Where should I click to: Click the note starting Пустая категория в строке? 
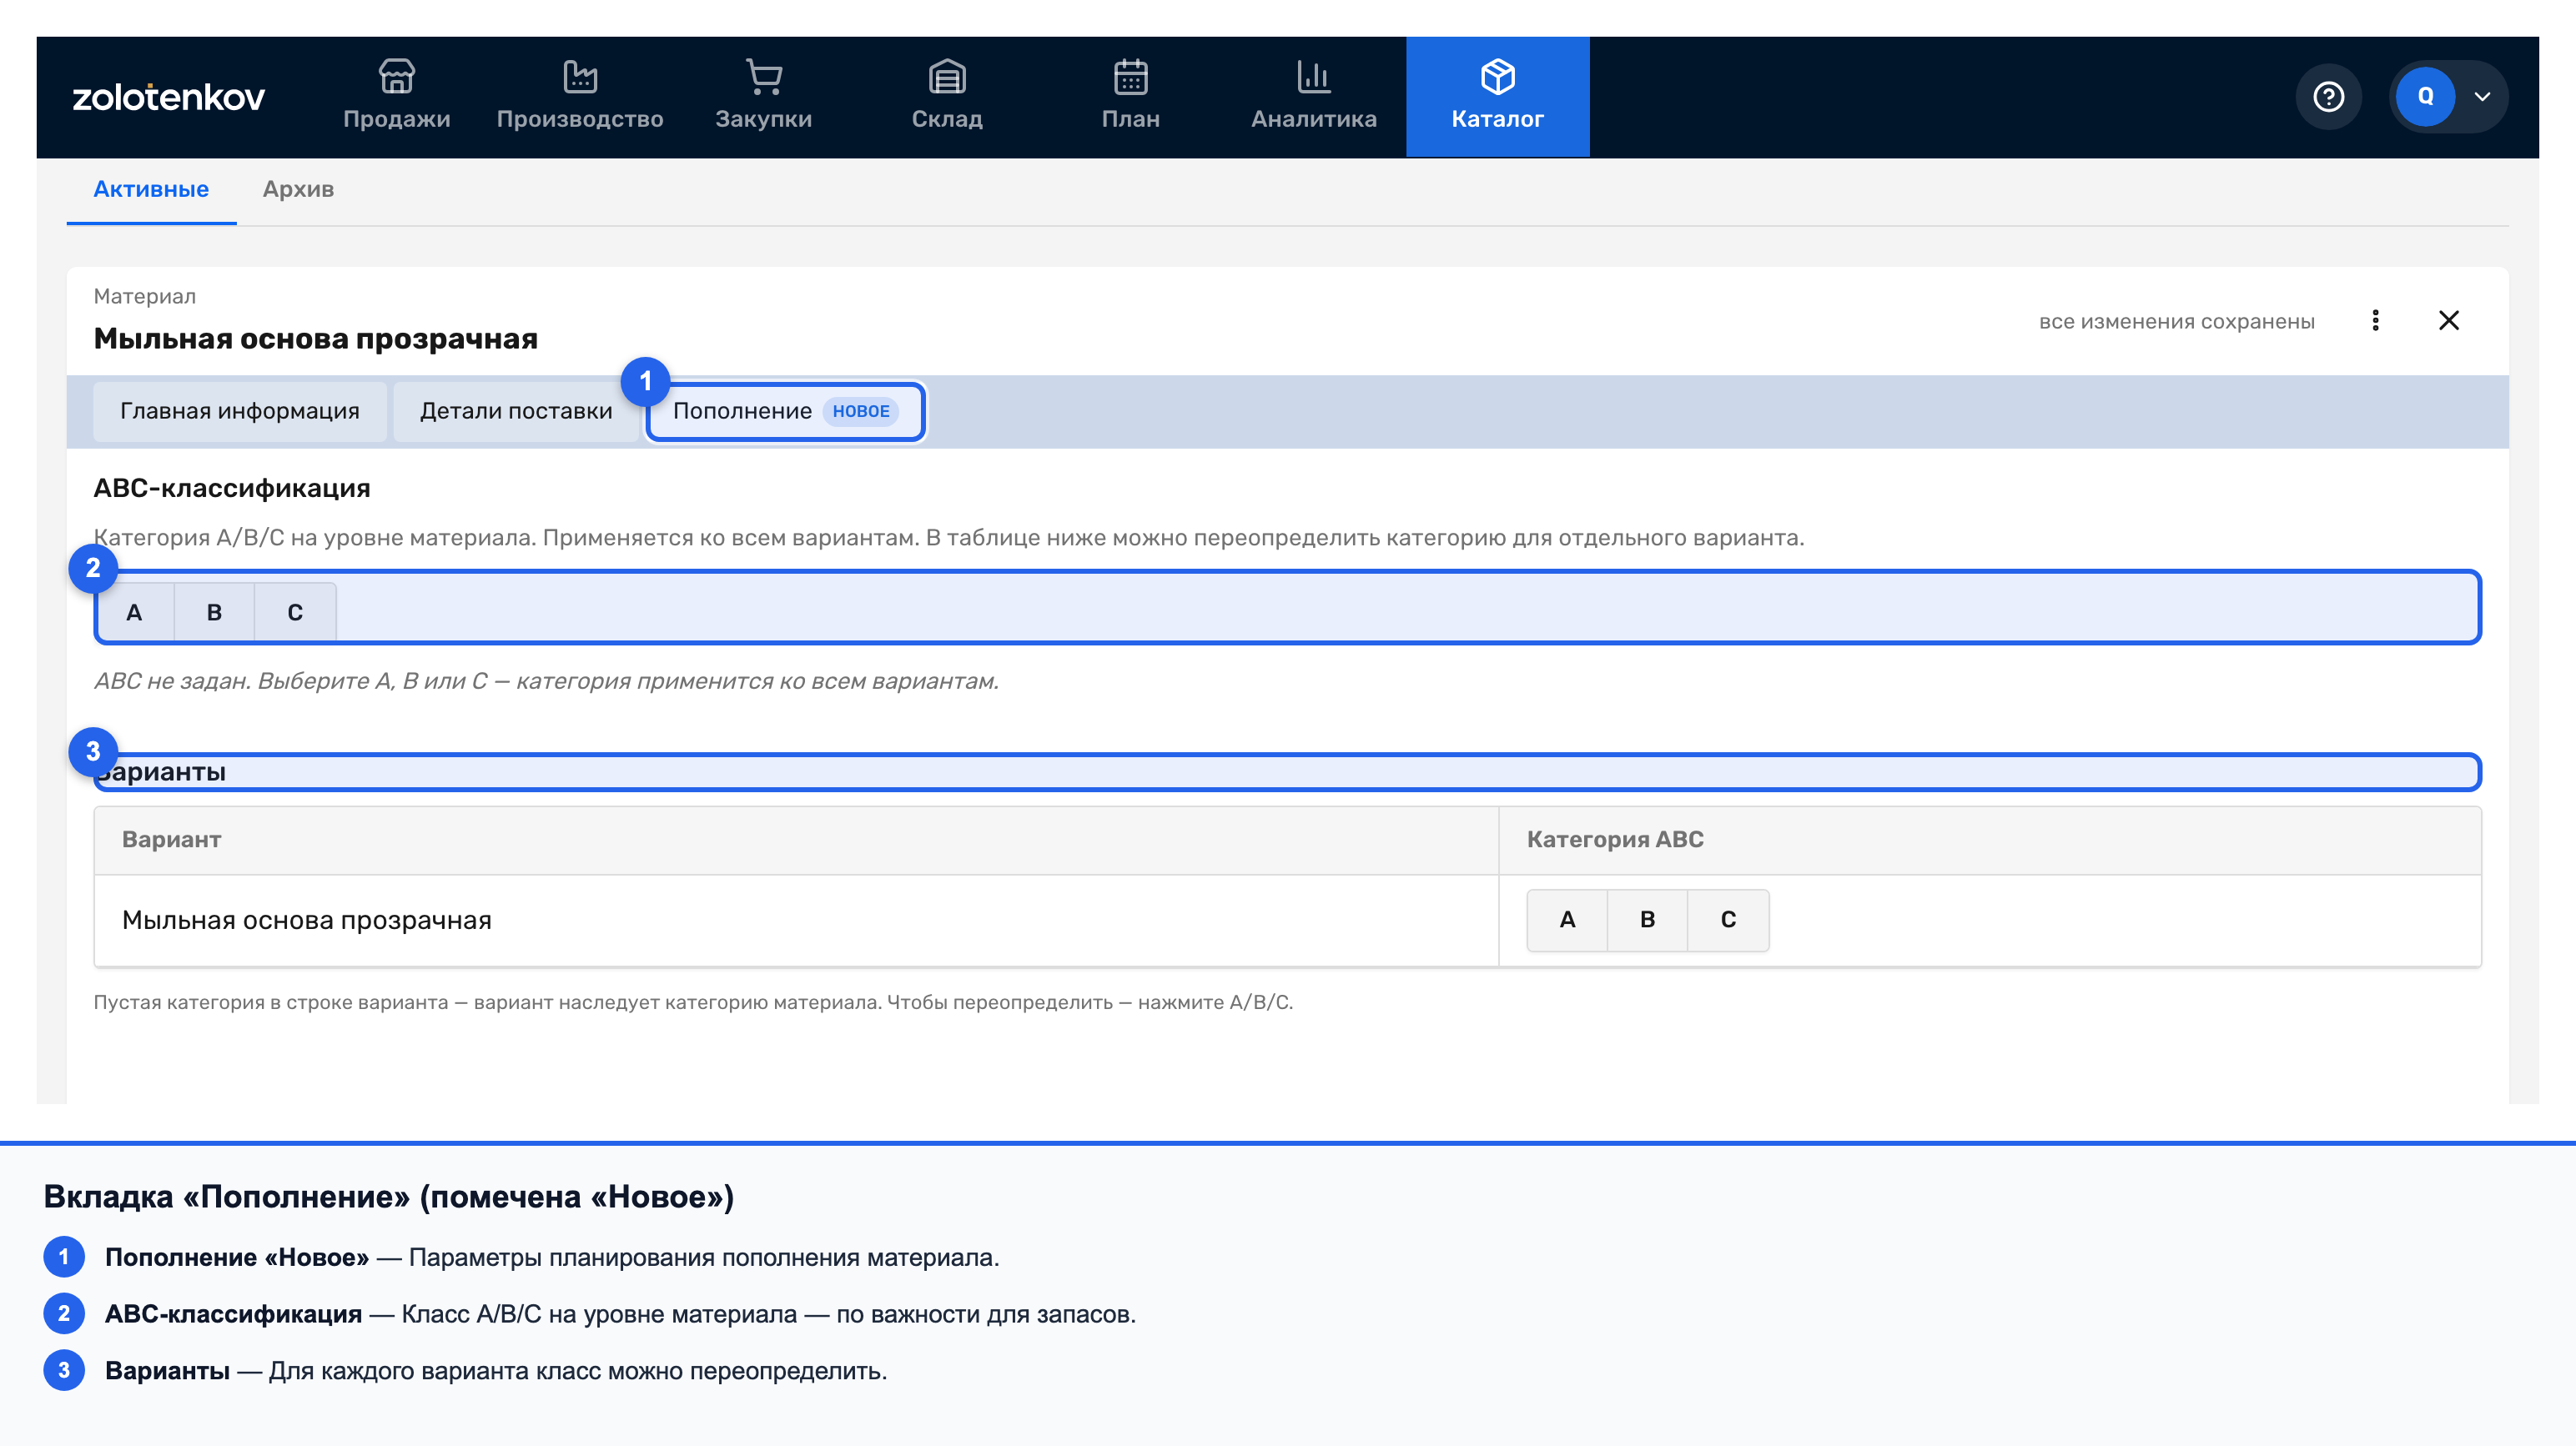coord(693,1002)
